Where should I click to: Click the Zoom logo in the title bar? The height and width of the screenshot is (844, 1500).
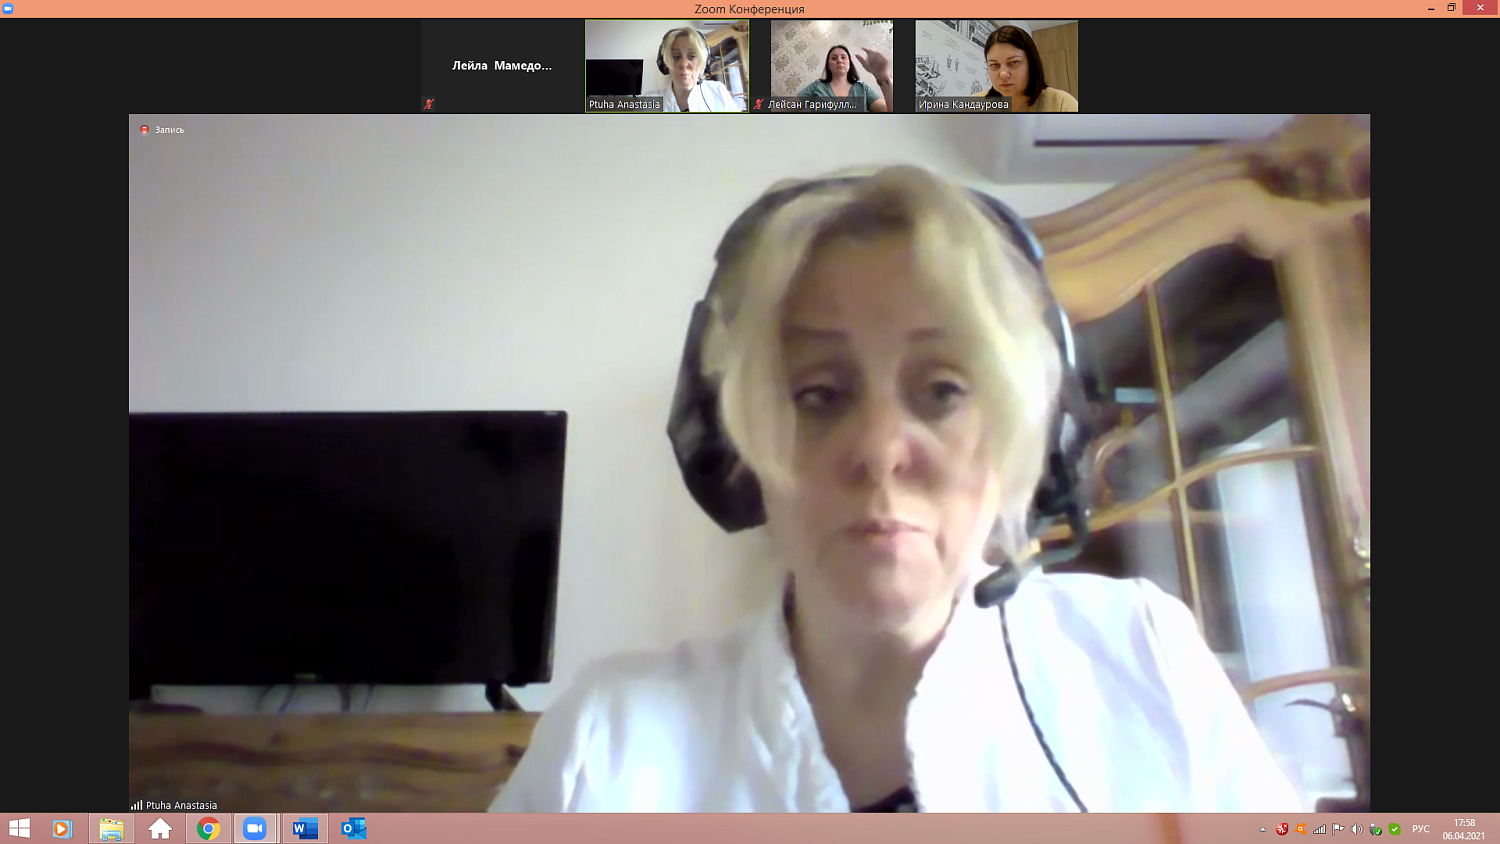click(x=8, y=8)
